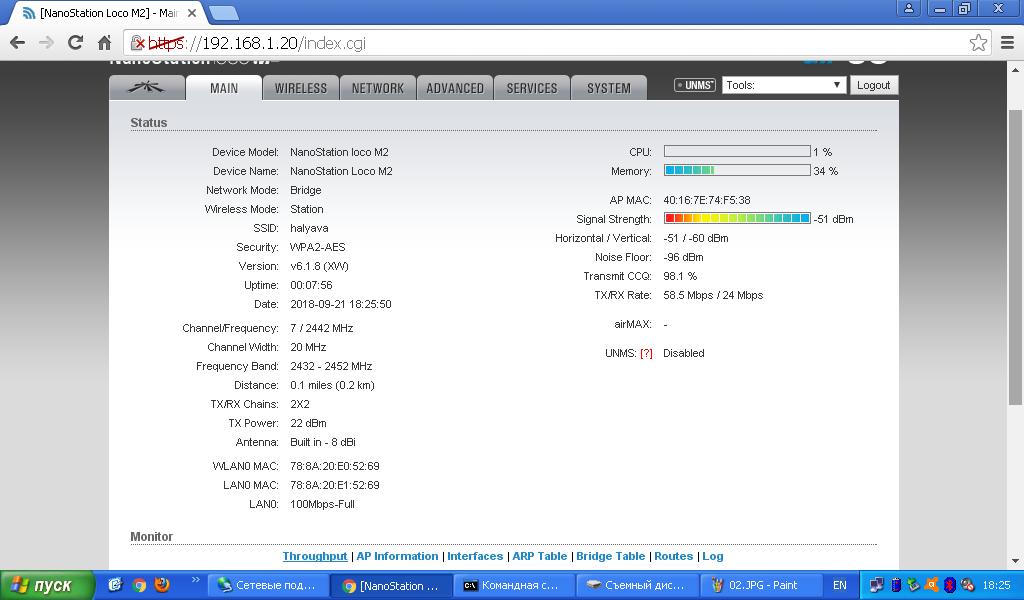
Task: Switch to '[NanoStation ...' taskbar button
Action: click(392, 585)
